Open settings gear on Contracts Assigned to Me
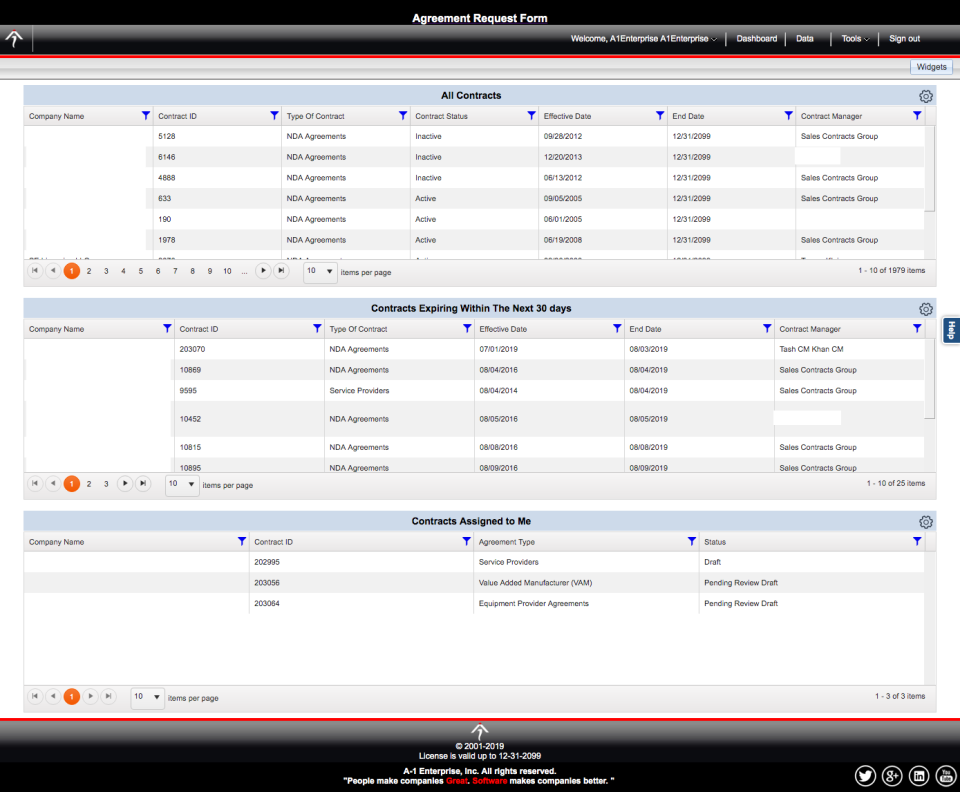 point(925,521)
